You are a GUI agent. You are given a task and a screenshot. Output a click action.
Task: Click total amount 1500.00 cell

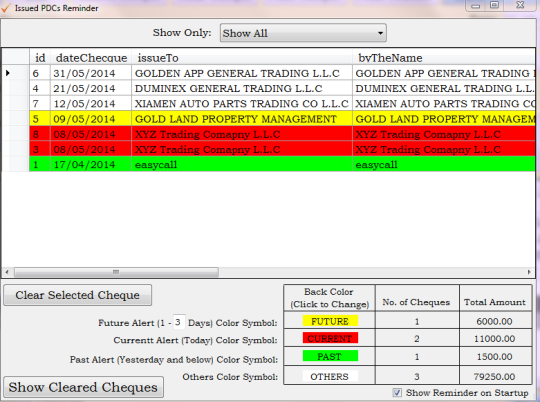pos(495,356)
